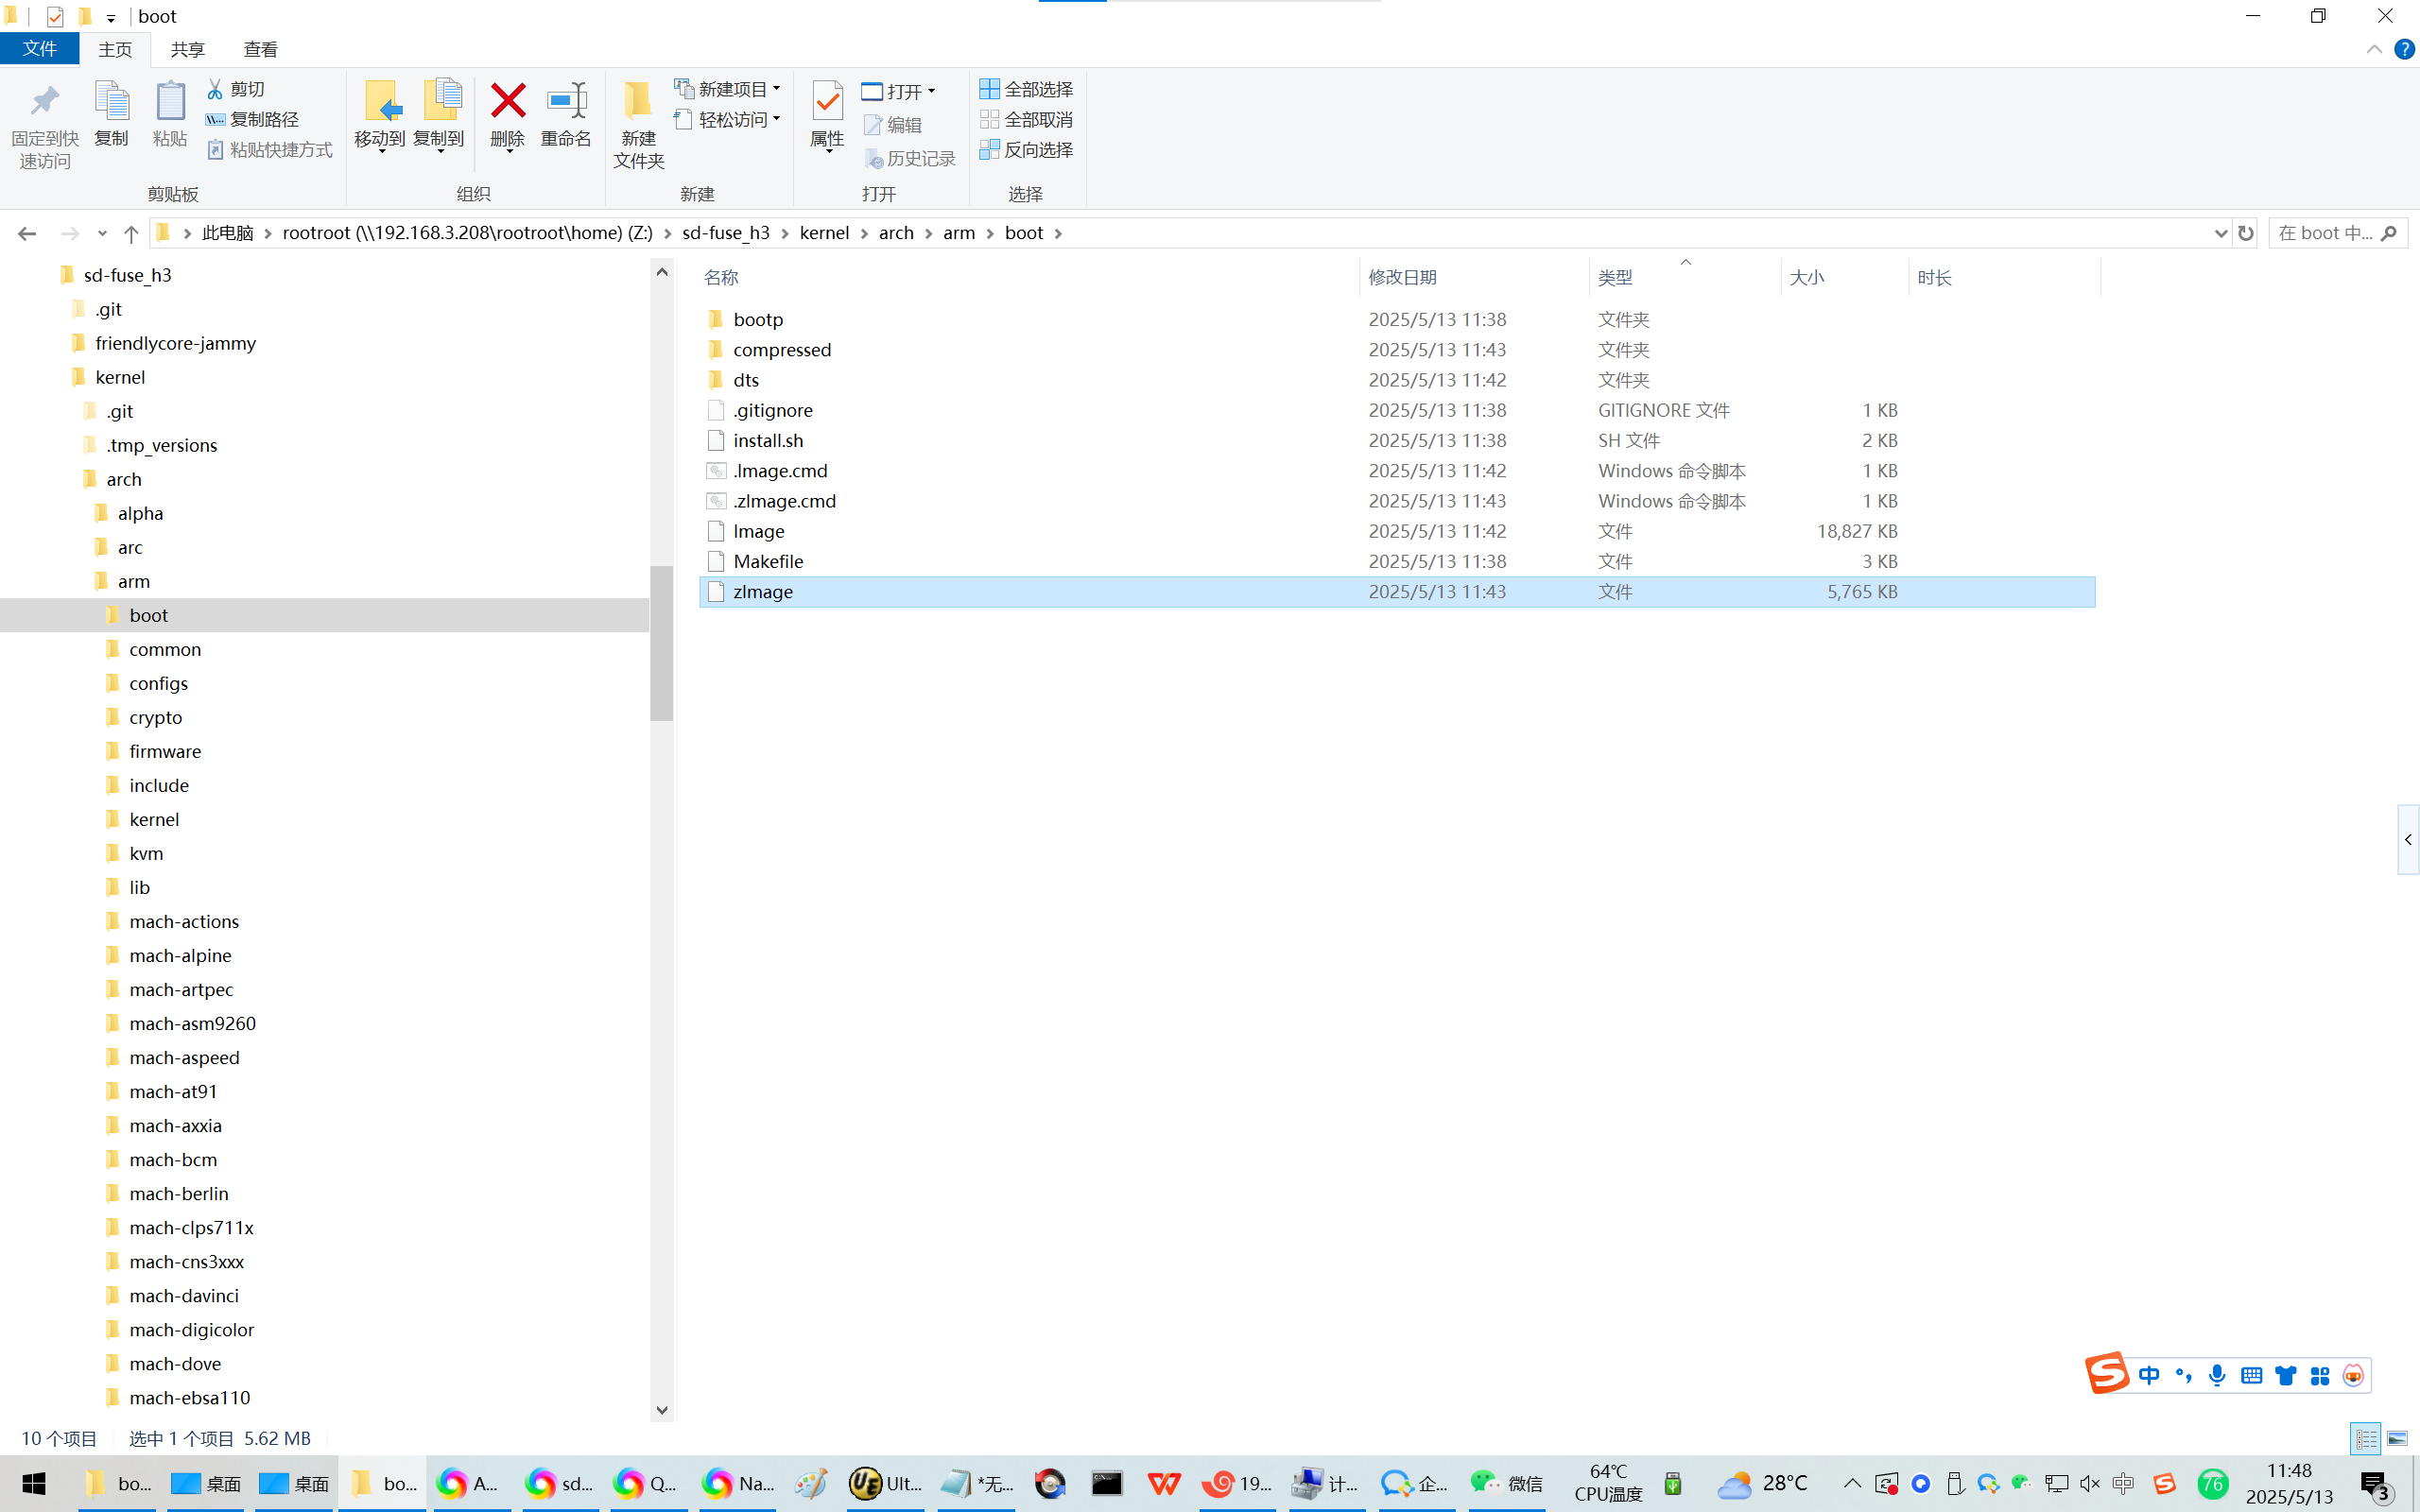The image size is (2420, 1512).
Task: Switch to details view, status bar
Action: click(2365, 1438)
